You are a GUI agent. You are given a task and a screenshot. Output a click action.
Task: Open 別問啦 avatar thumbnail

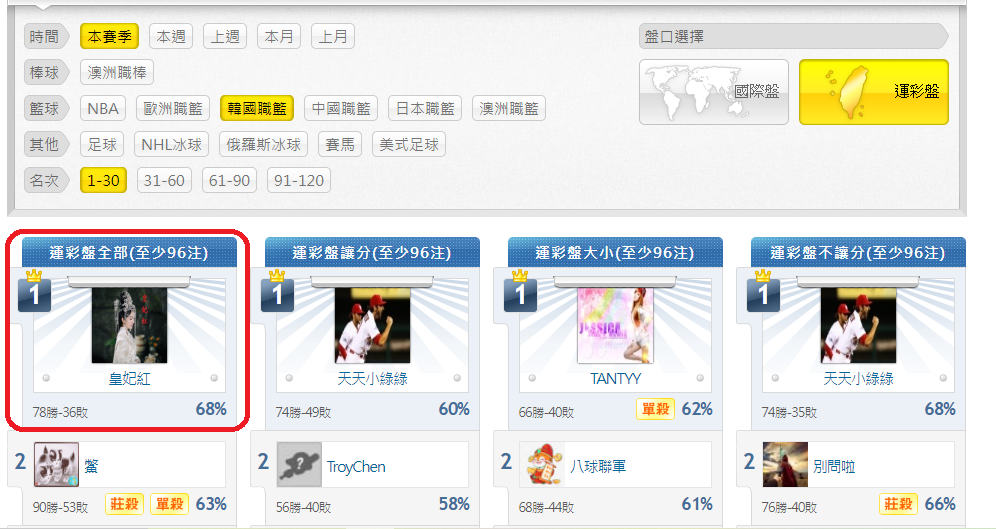(785, 465)
